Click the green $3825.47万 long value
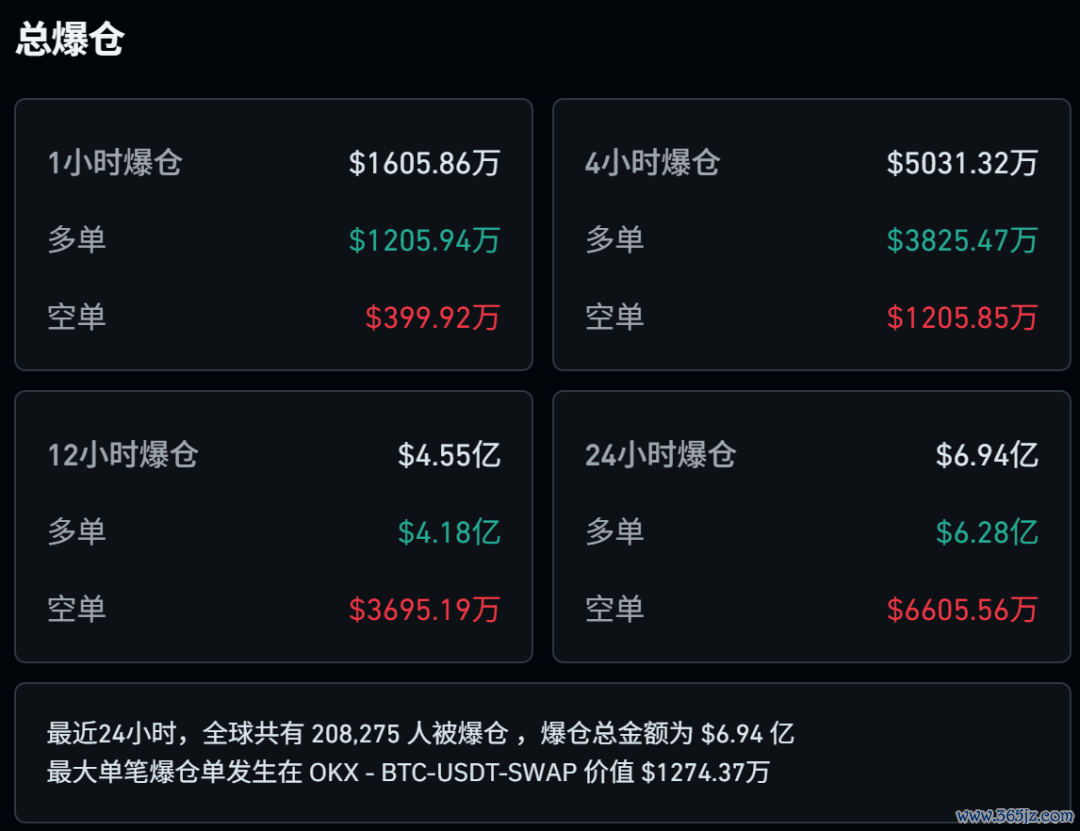 coord(962,240)
